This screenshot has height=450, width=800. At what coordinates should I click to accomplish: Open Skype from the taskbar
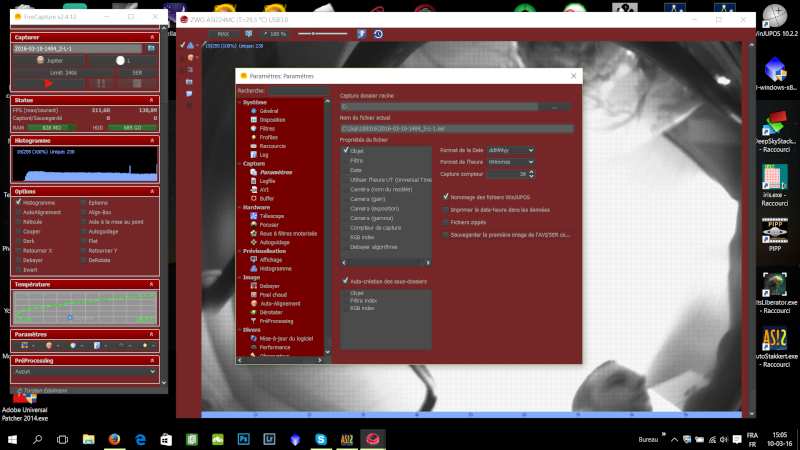pyautogui.click(x=321, y=439)
